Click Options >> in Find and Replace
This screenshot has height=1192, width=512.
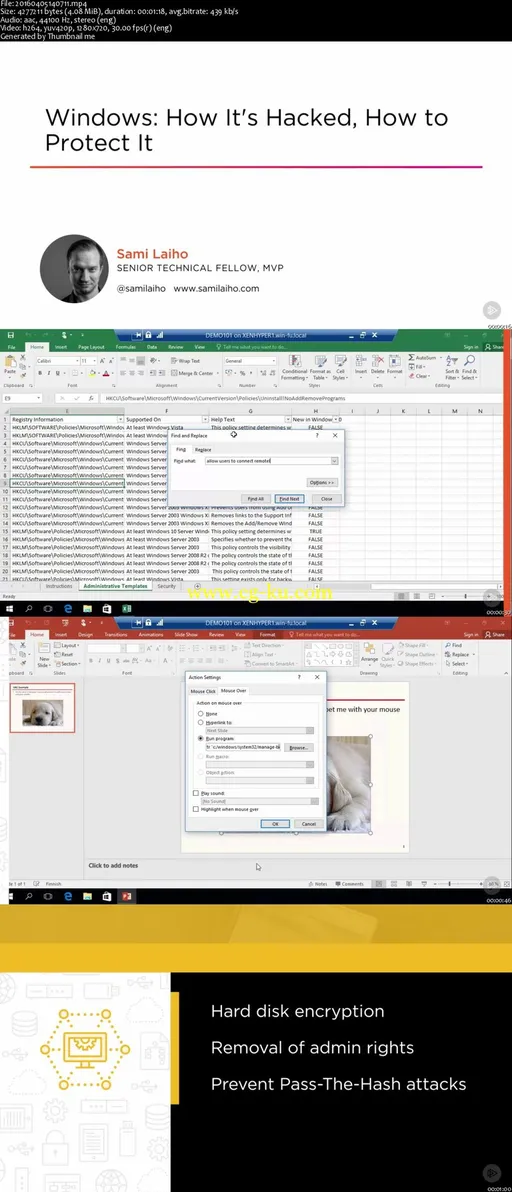coord(322,483)
